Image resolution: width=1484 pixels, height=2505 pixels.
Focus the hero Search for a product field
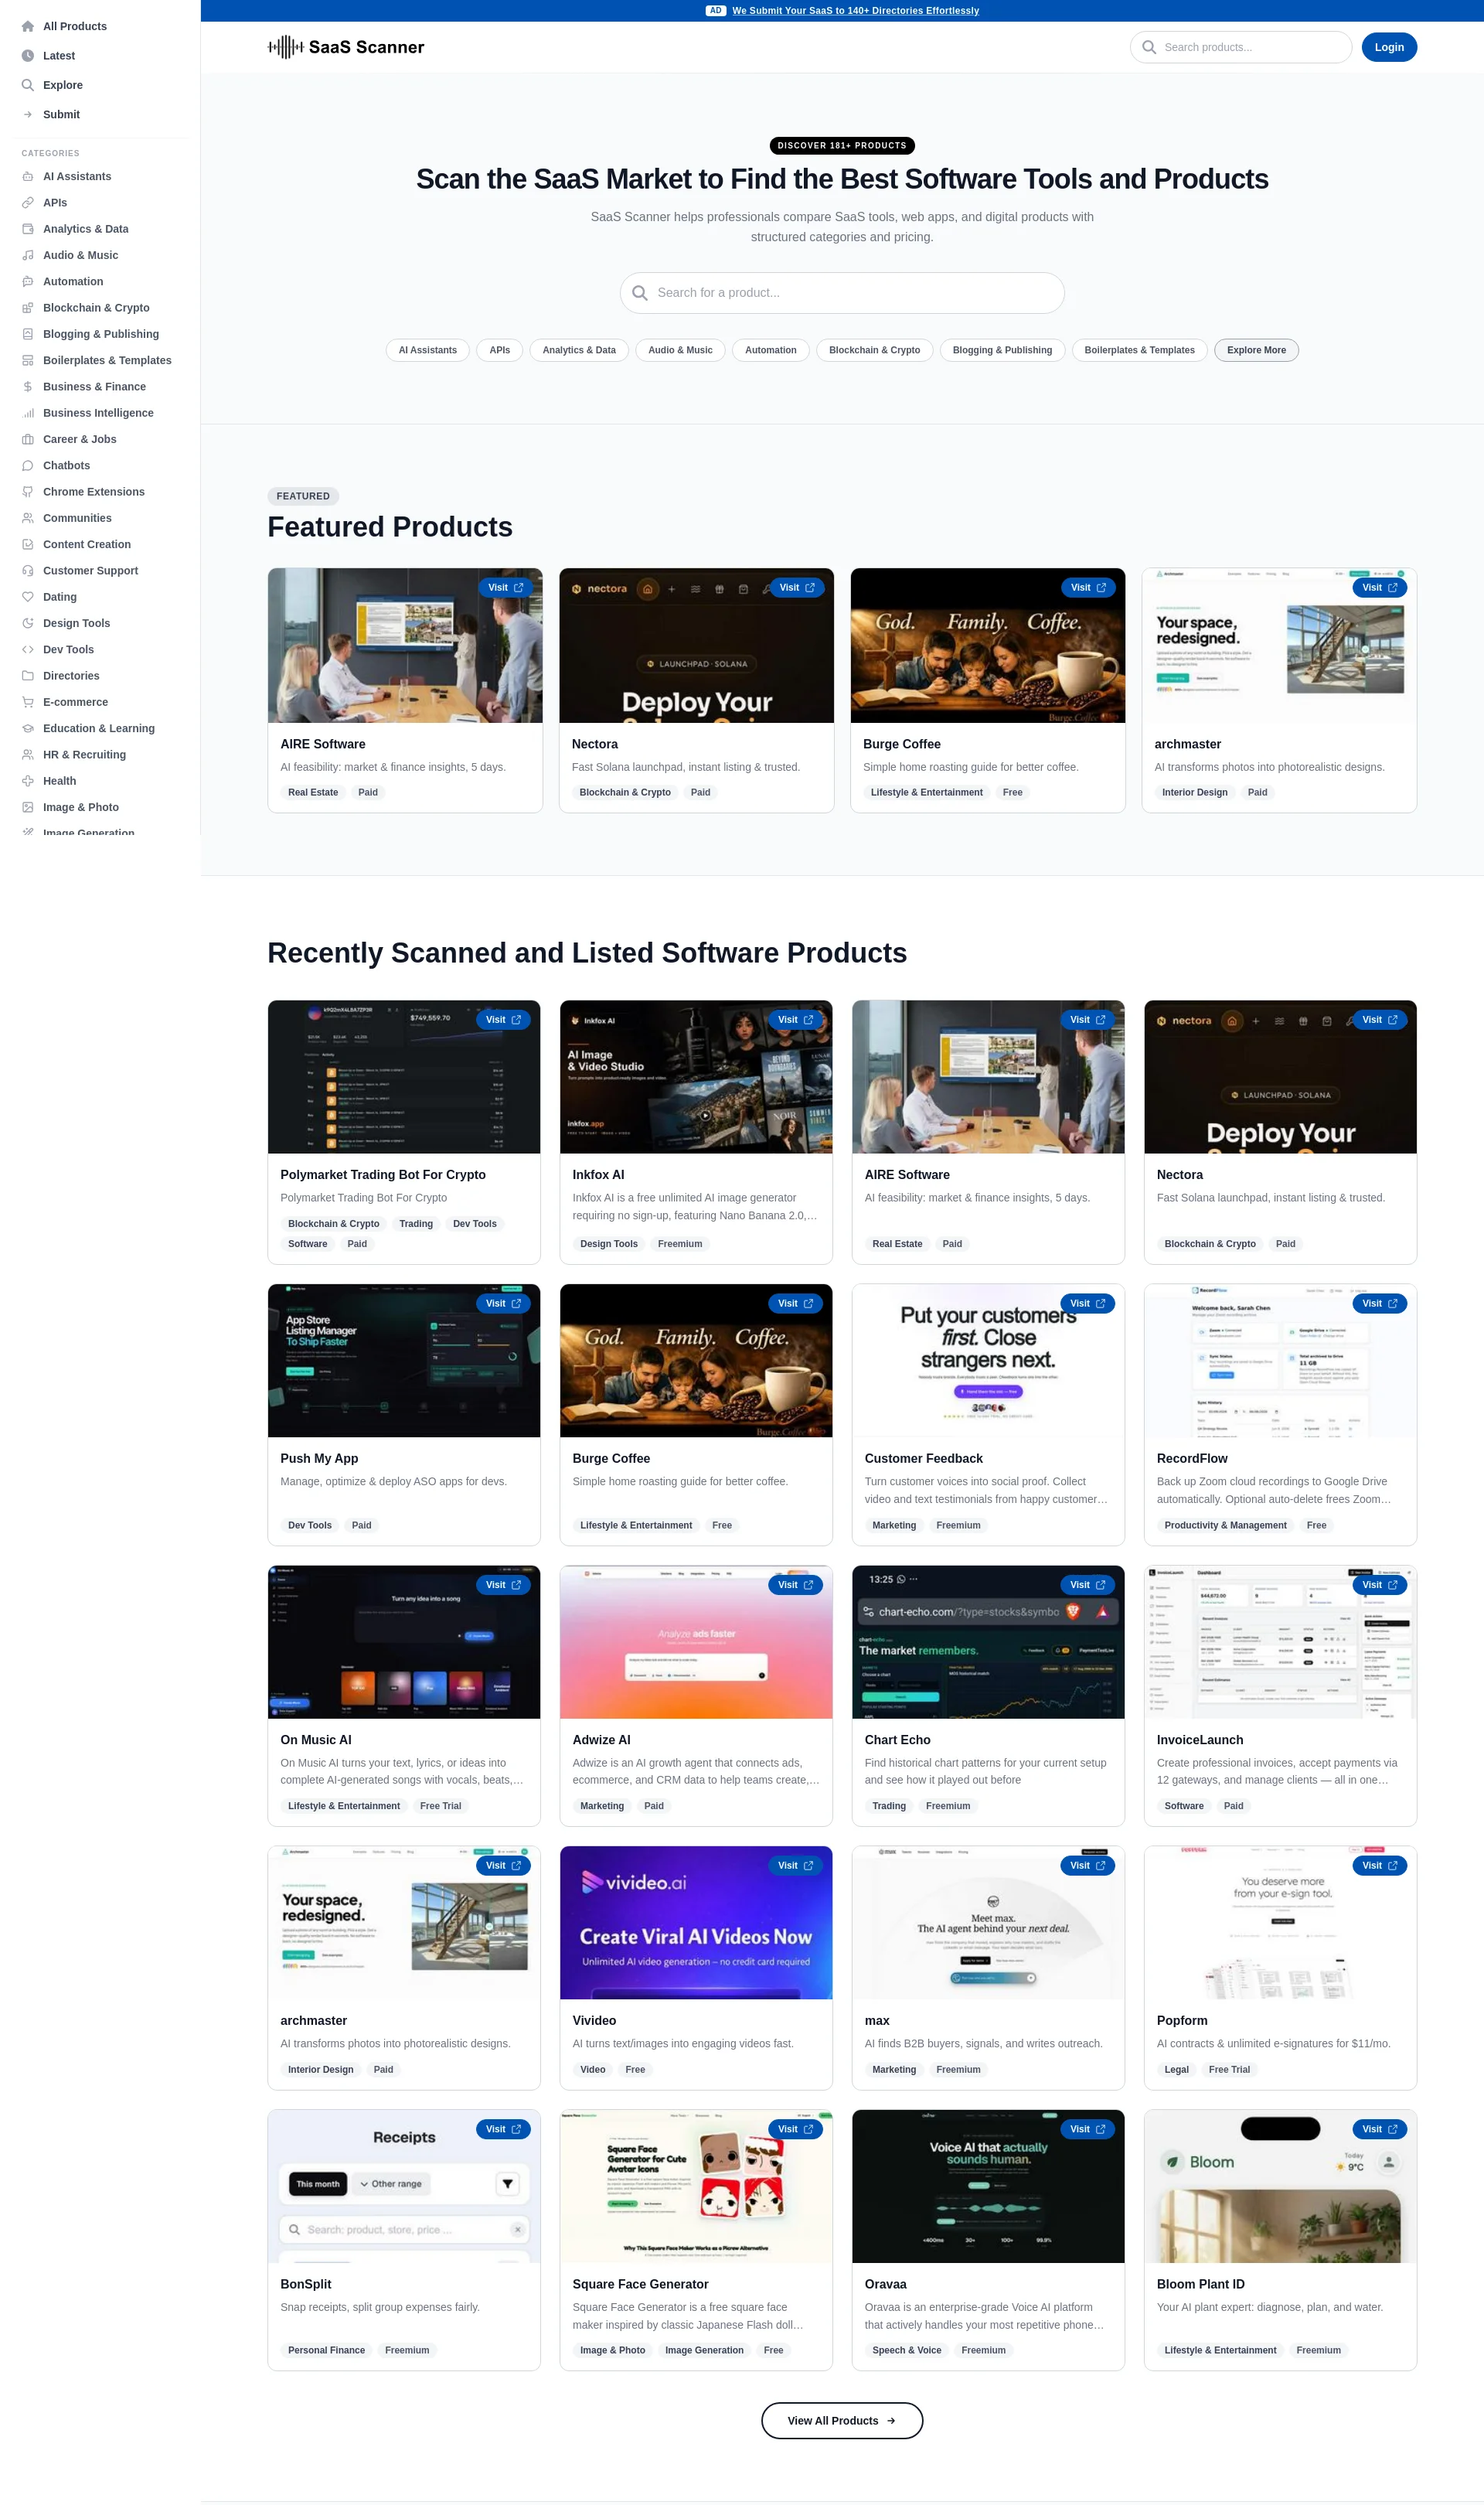(842, 293)
